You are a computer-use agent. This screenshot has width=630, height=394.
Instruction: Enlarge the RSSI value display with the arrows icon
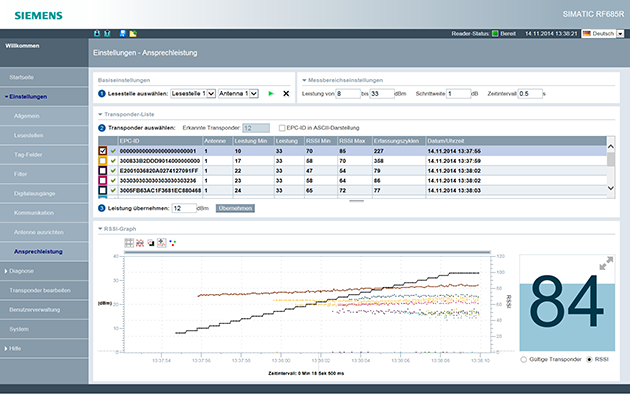point(606,263)
